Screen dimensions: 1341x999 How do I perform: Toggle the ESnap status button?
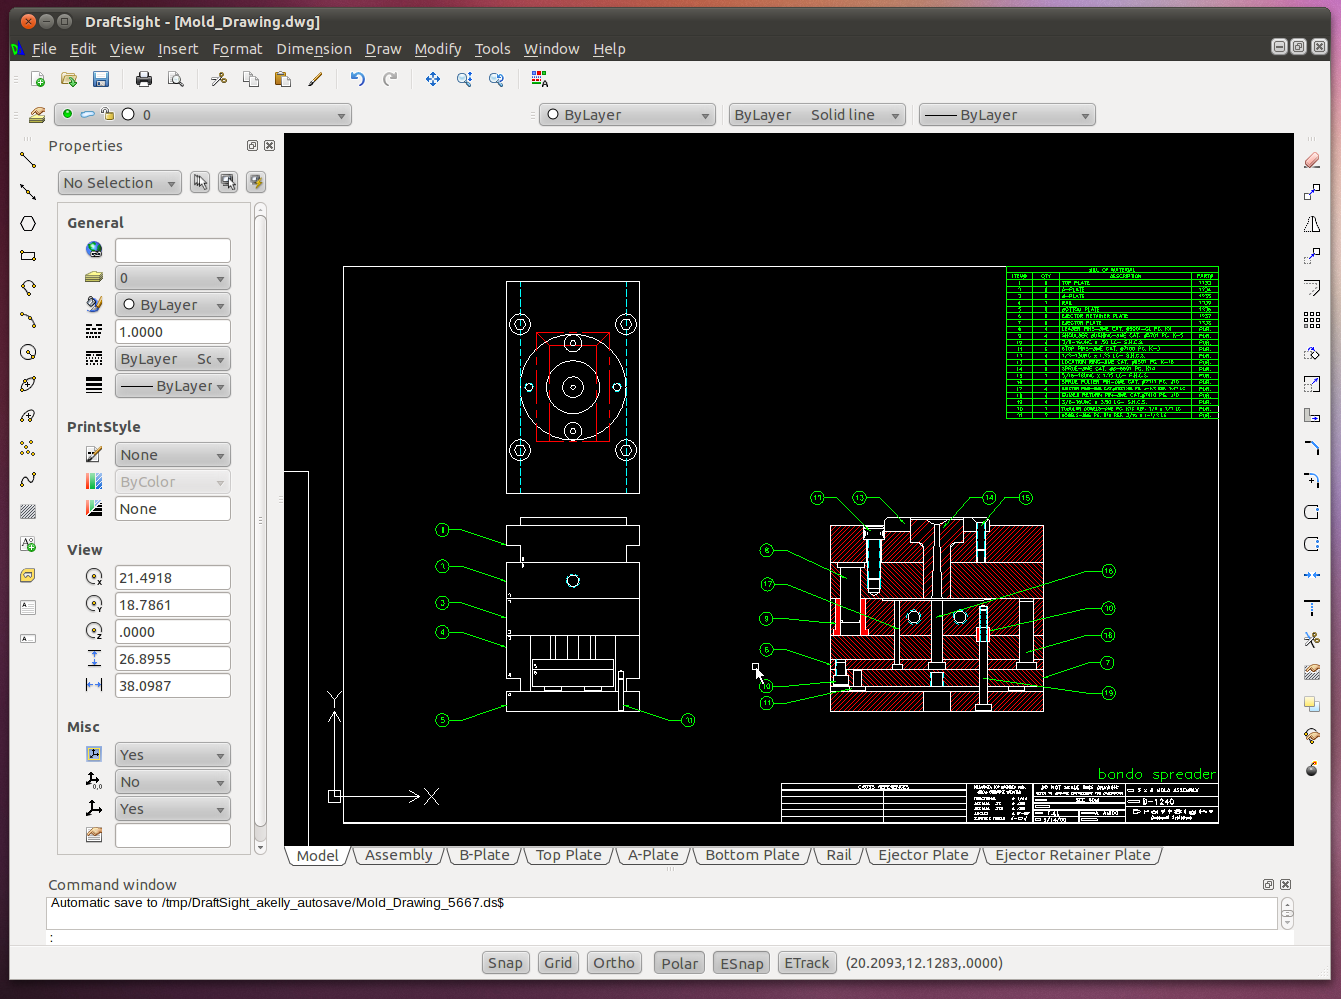pyautogui.click(x=742, y=963)
